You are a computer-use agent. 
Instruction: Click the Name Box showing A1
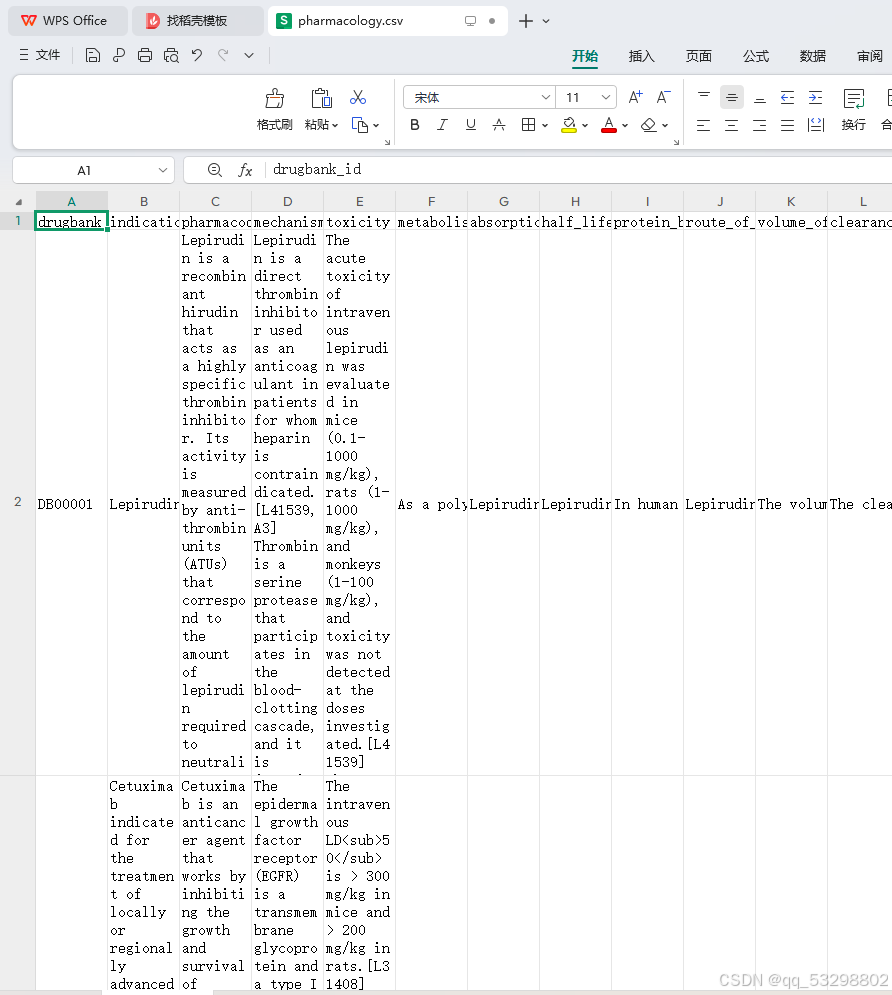93,170
